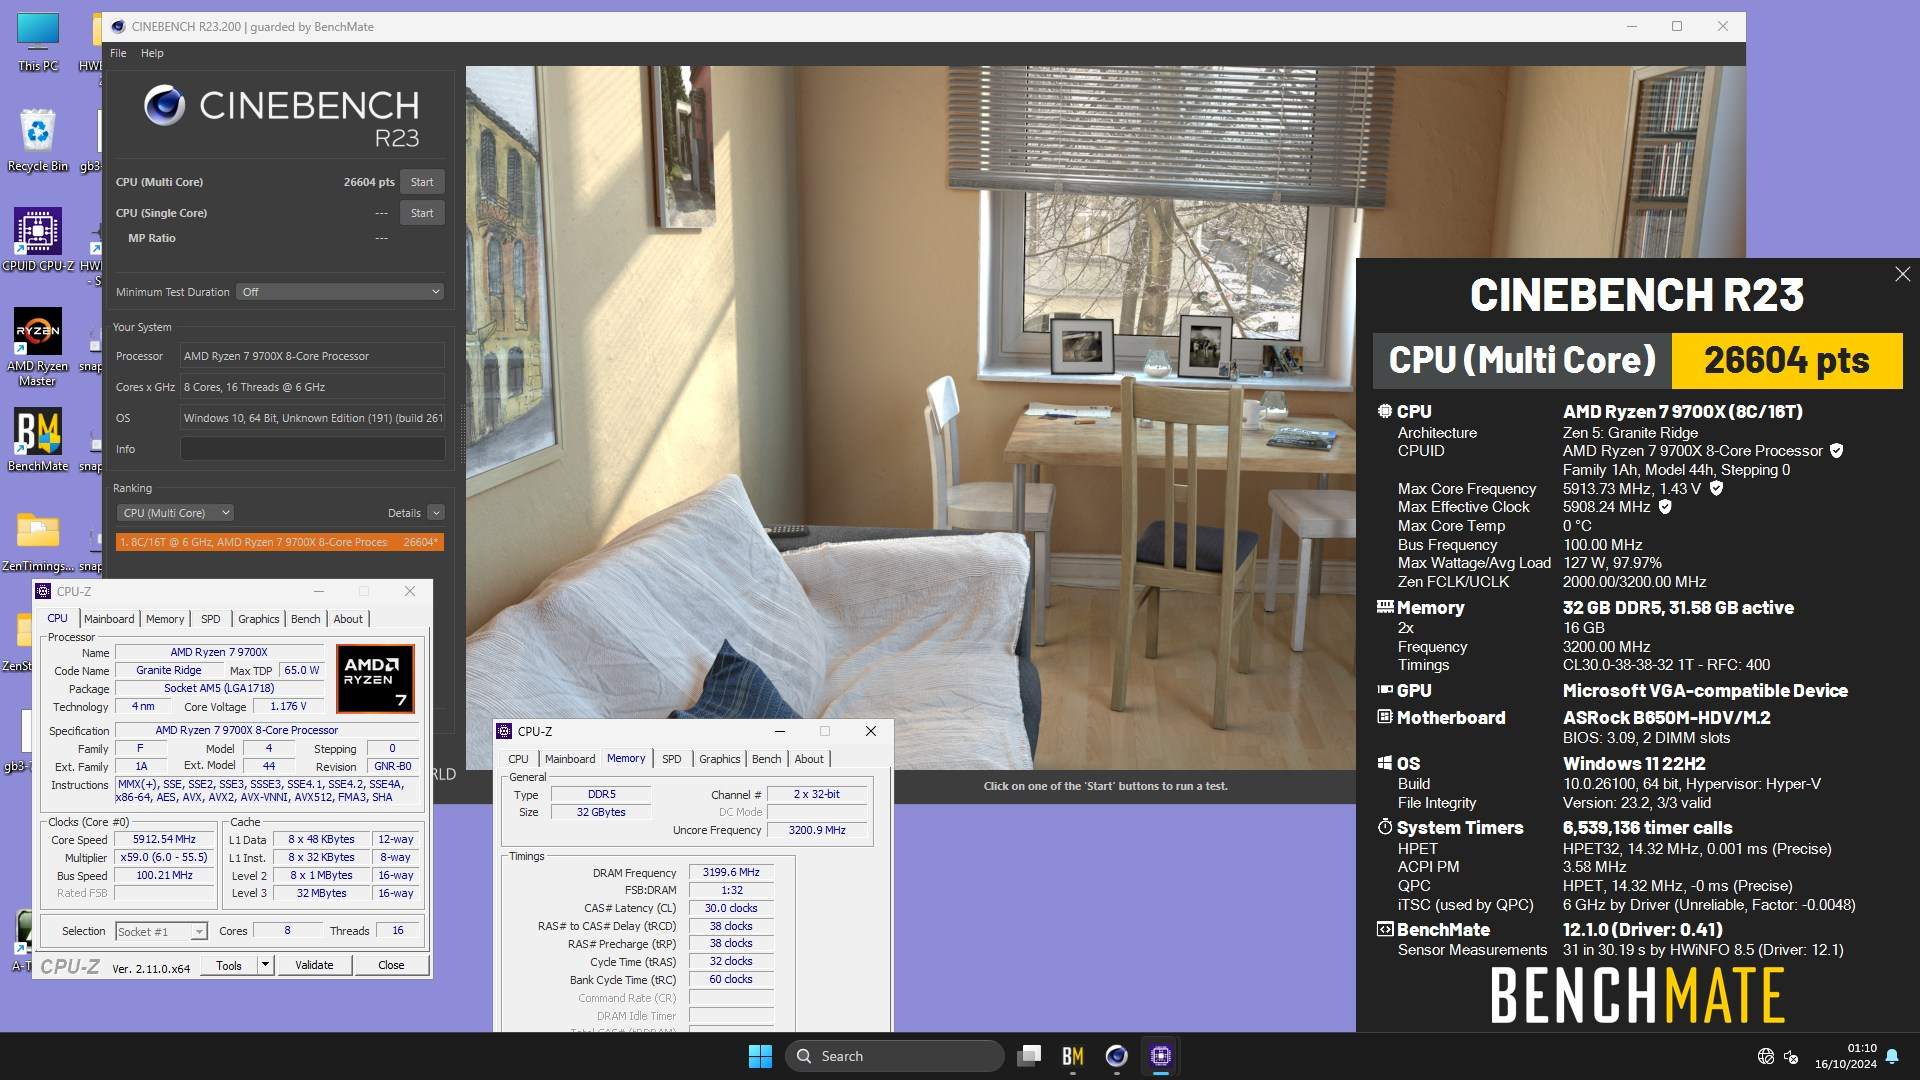The image size is (1920, 1080).
Task: Click Task View icon in taskbar
Action: pyautogui.click(x=1029, y=1056)
